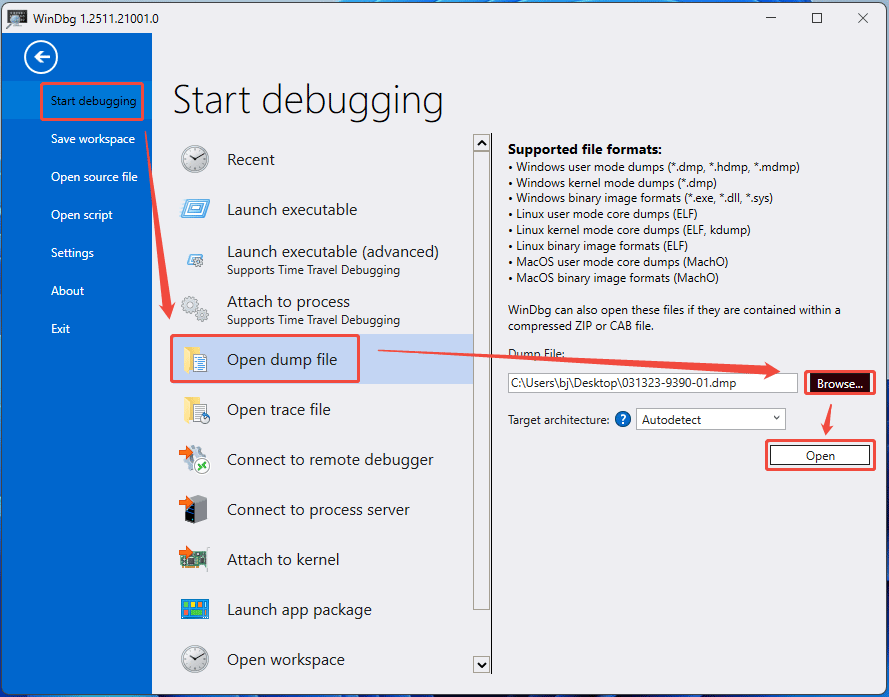This screenshot has width=889, height=697.
Task: Click the Browse button for dump files
Action: click(x=839, y=382)
